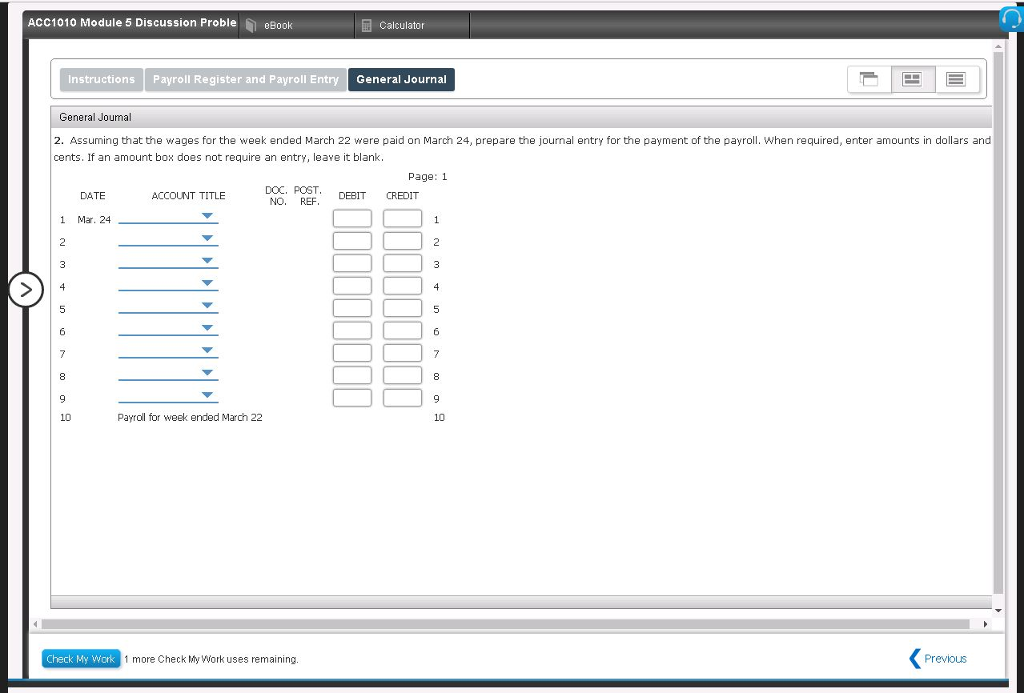Click the debit box on line 7
This screenshot has width=1024, height=693.
tap(352, 353)
